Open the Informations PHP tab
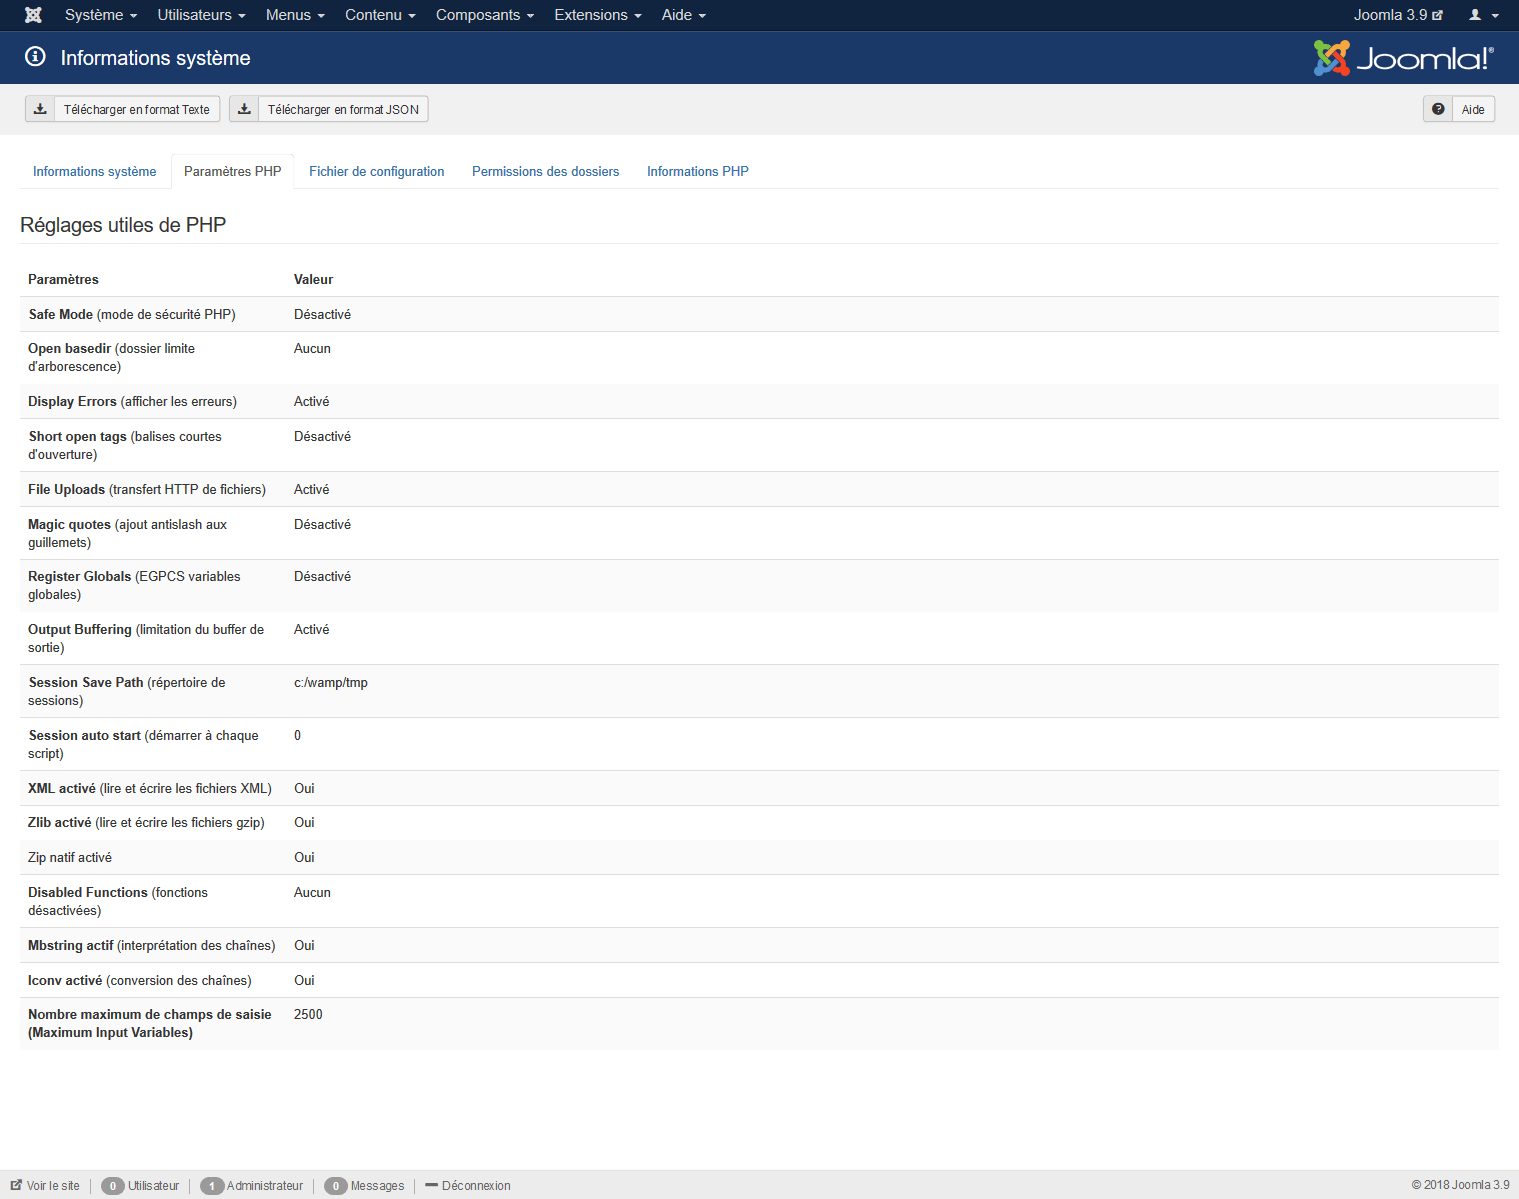 point(698,171)
